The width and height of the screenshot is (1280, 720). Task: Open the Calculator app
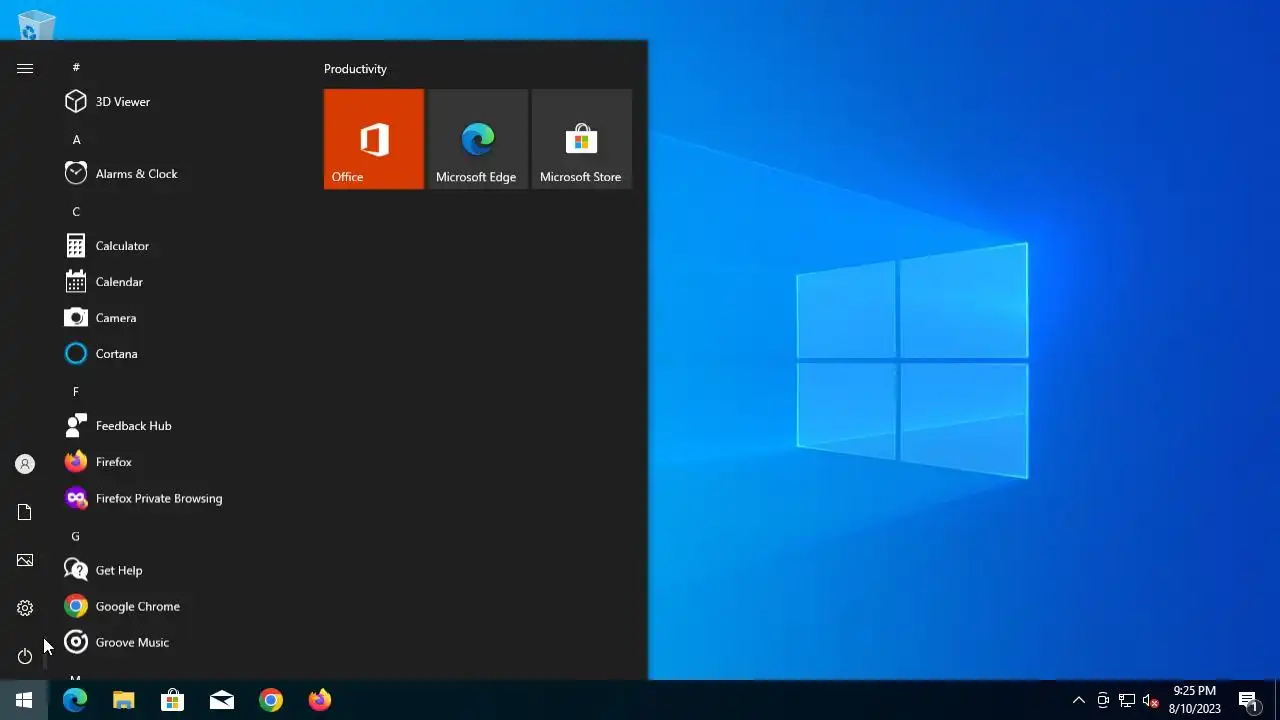point(180,246)
